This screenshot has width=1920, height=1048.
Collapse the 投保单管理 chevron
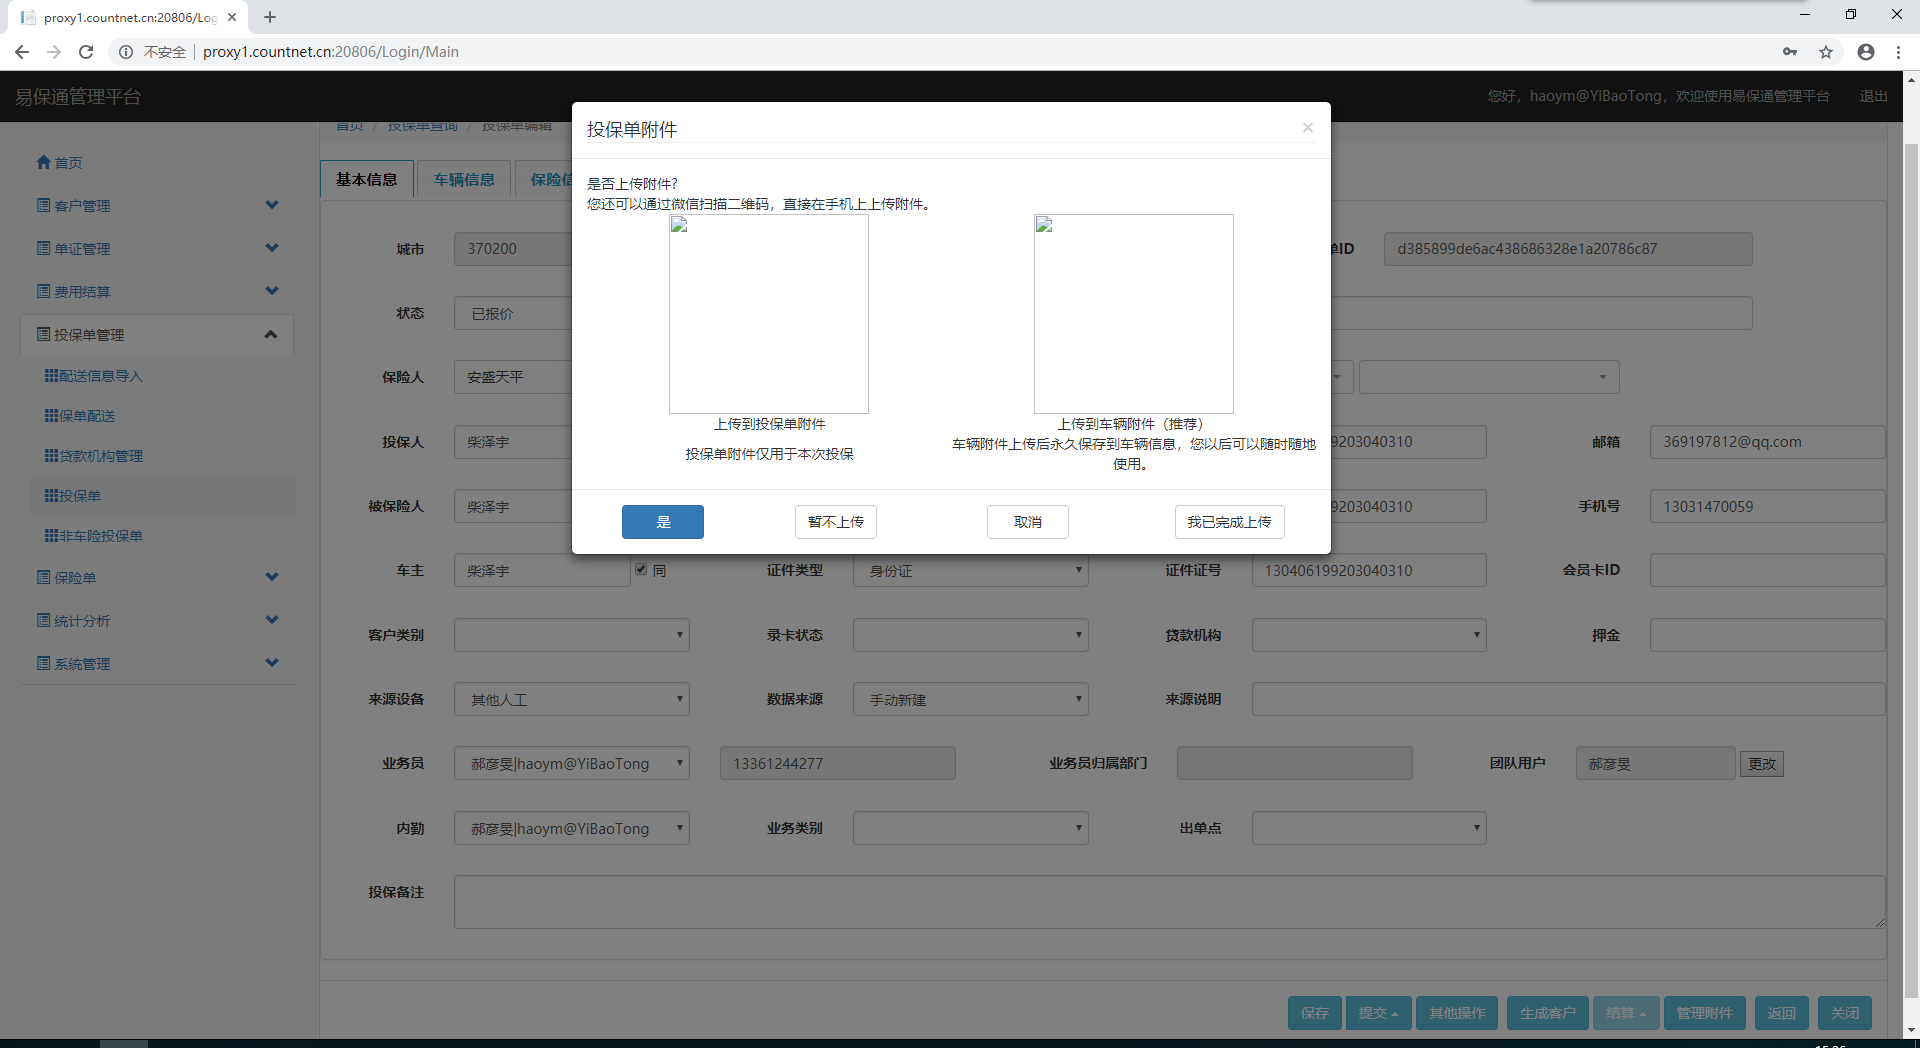271,334
